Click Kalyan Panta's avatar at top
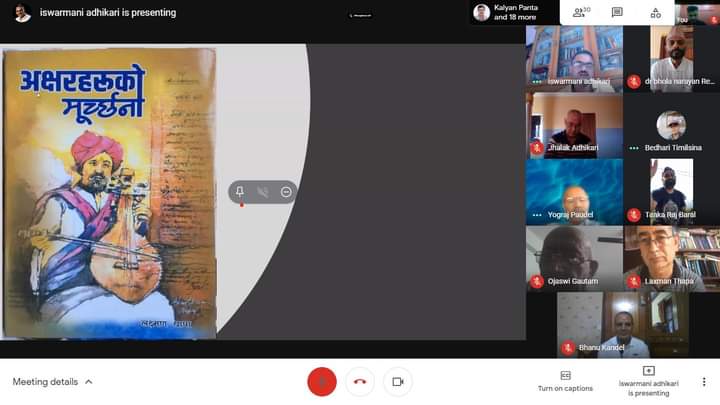 pyautogui.click(x=481, y=13)
